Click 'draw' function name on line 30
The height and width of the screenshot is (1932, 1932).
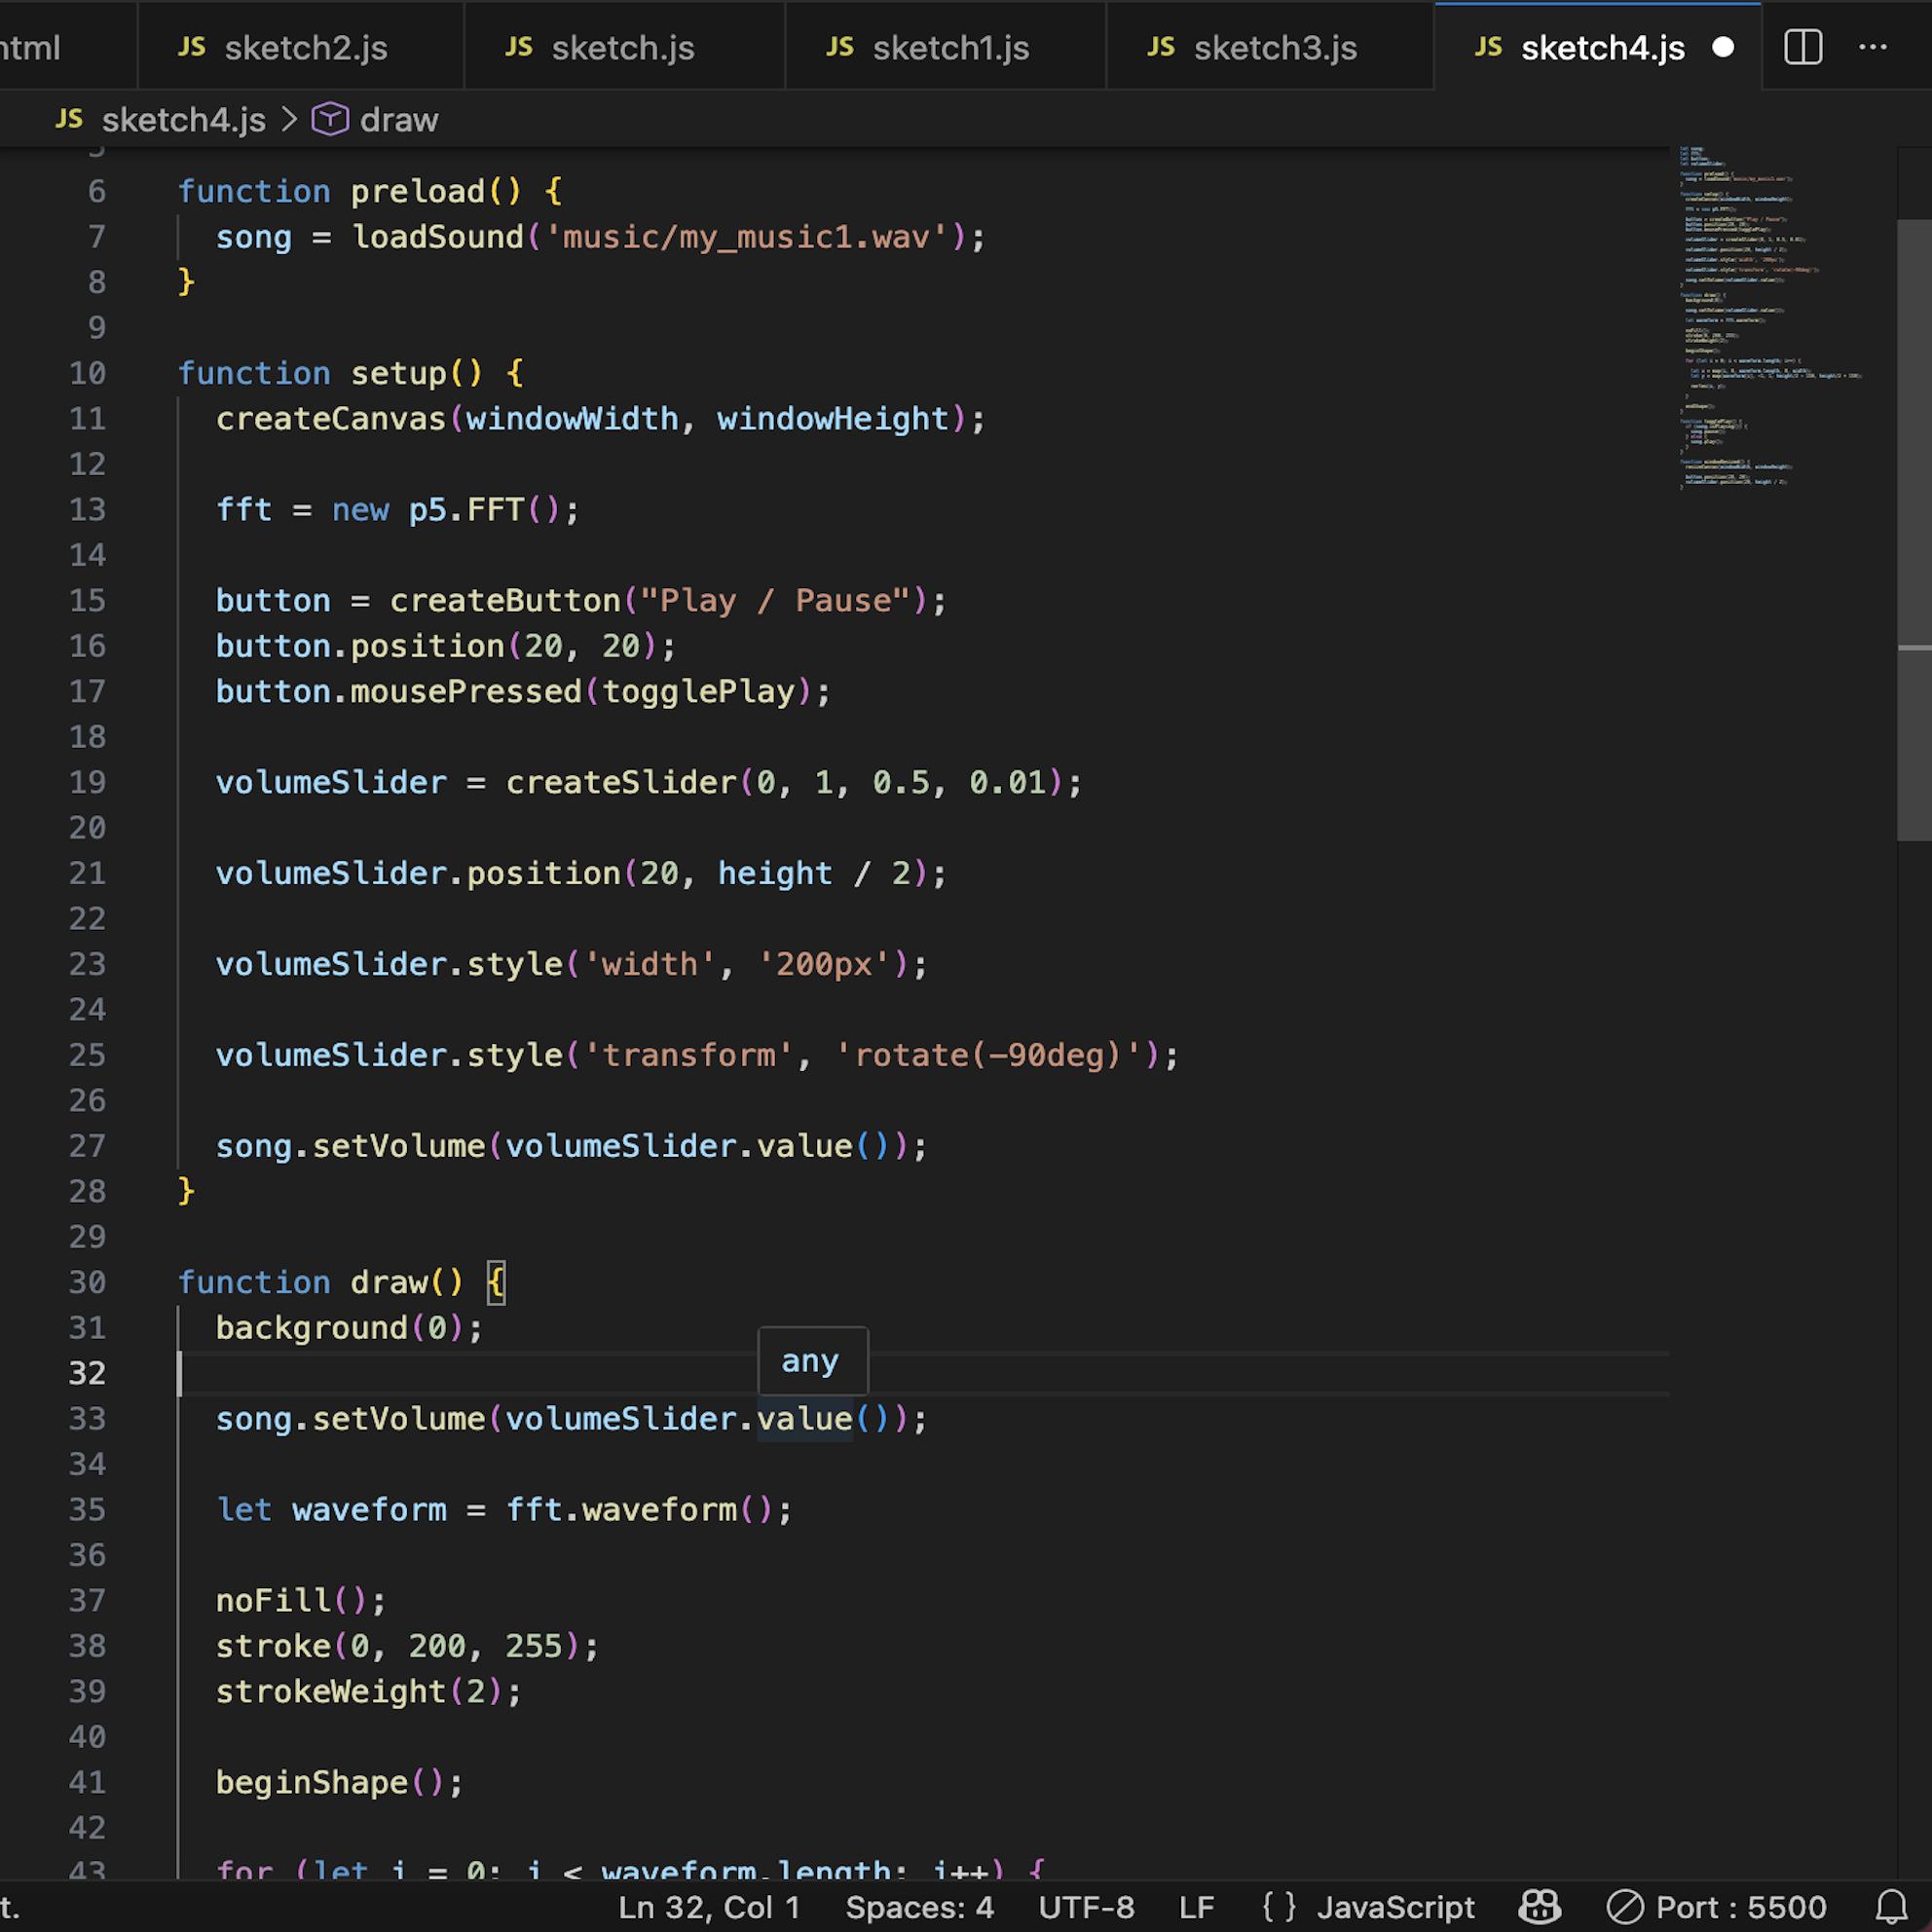point(389,1282)
